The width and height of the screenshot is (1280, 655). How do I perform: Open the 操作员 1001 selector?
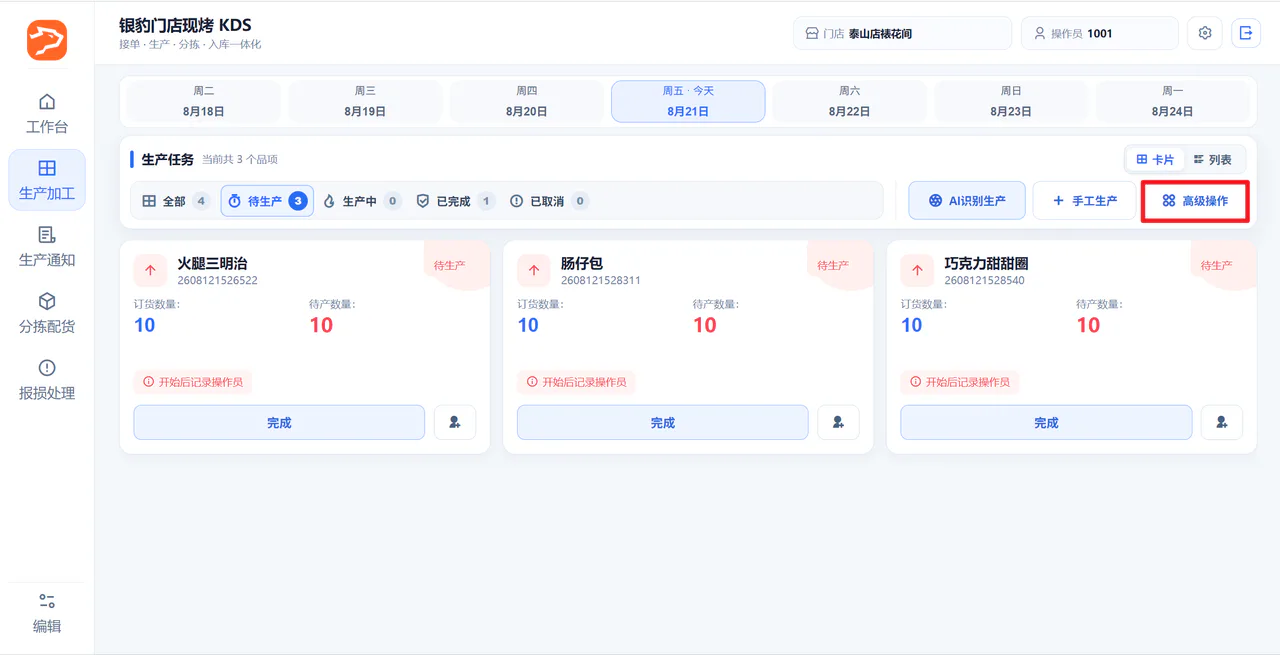[x=1100, y=33]
